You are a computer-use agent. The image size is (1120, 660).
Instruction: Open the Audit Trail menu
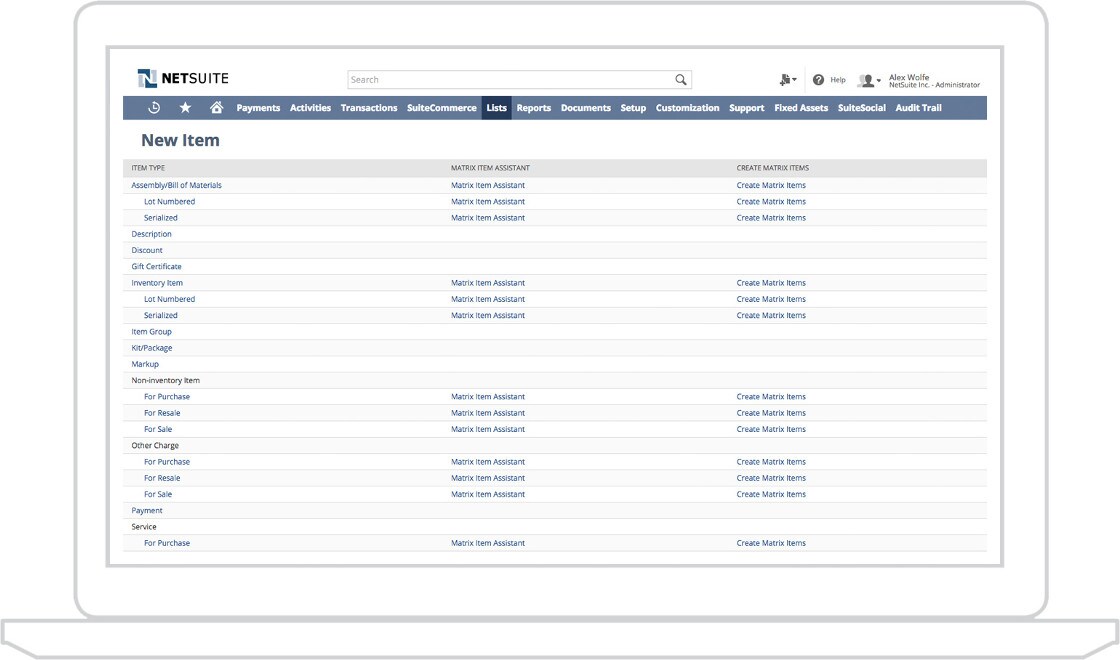(919, 108)
